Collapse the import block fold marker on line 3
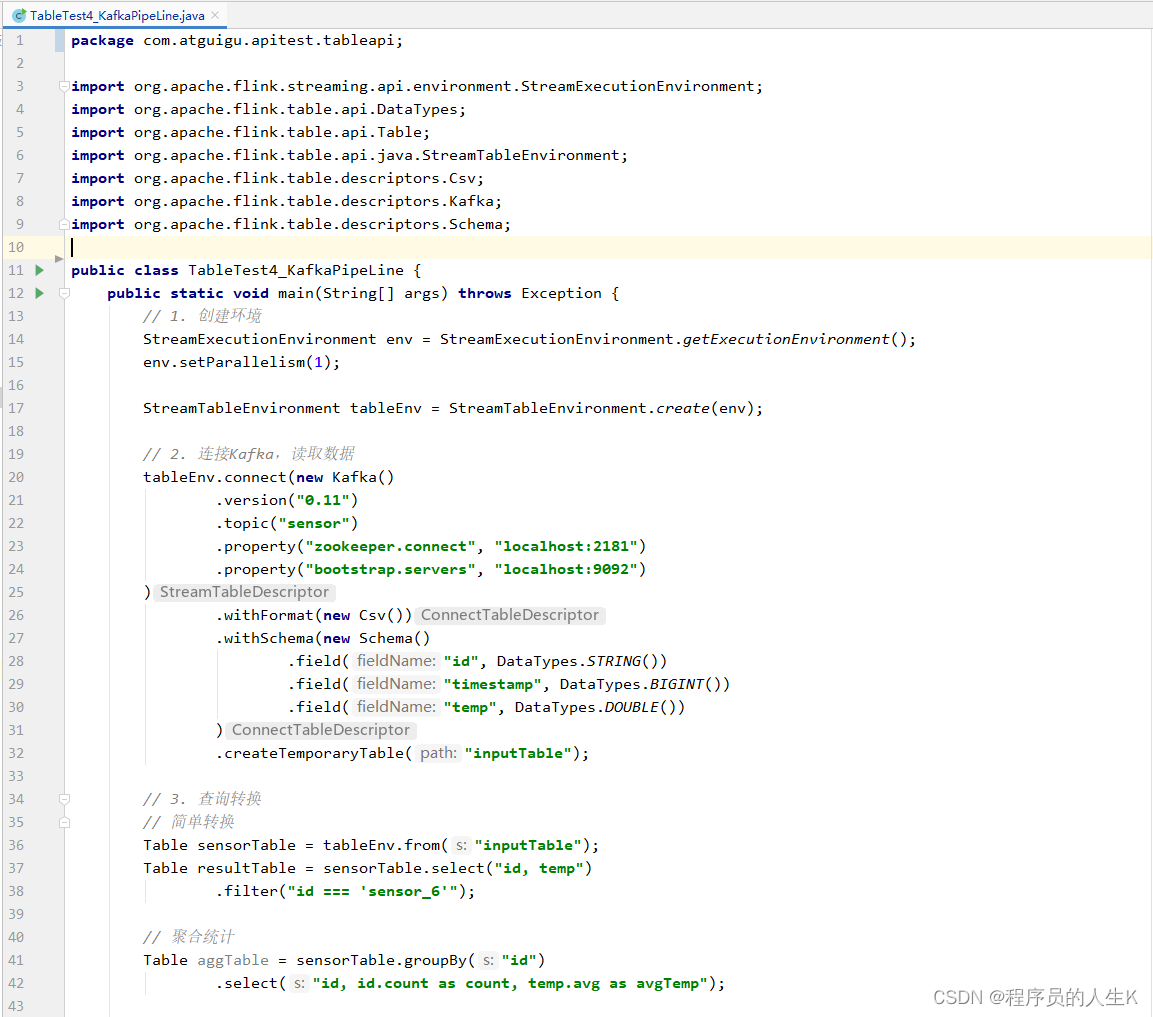1153x1017 pixels. pos(64,86)
